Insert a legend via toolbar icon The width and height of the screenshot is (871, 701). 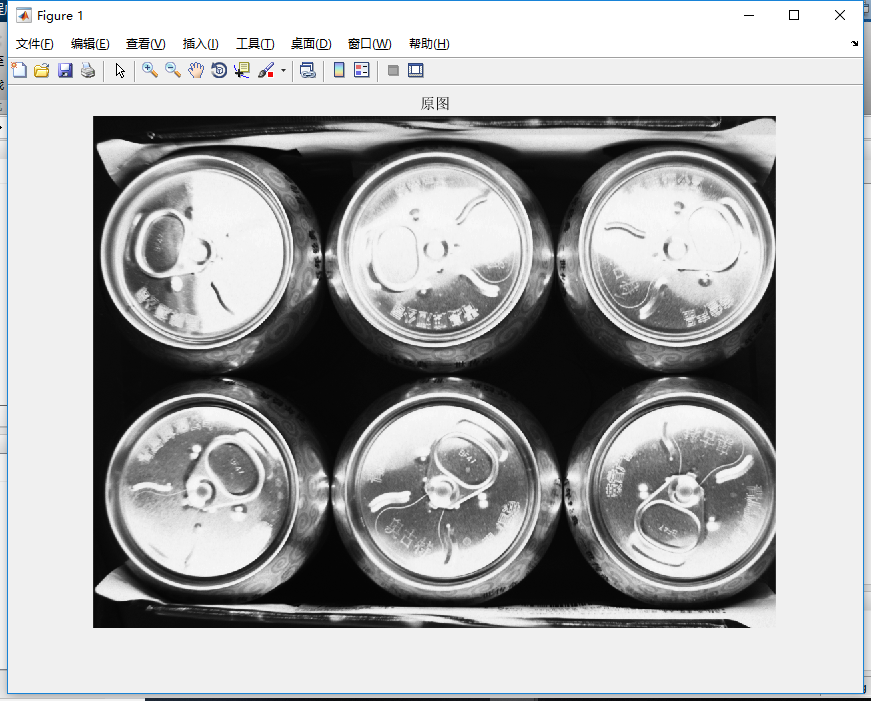362,71
